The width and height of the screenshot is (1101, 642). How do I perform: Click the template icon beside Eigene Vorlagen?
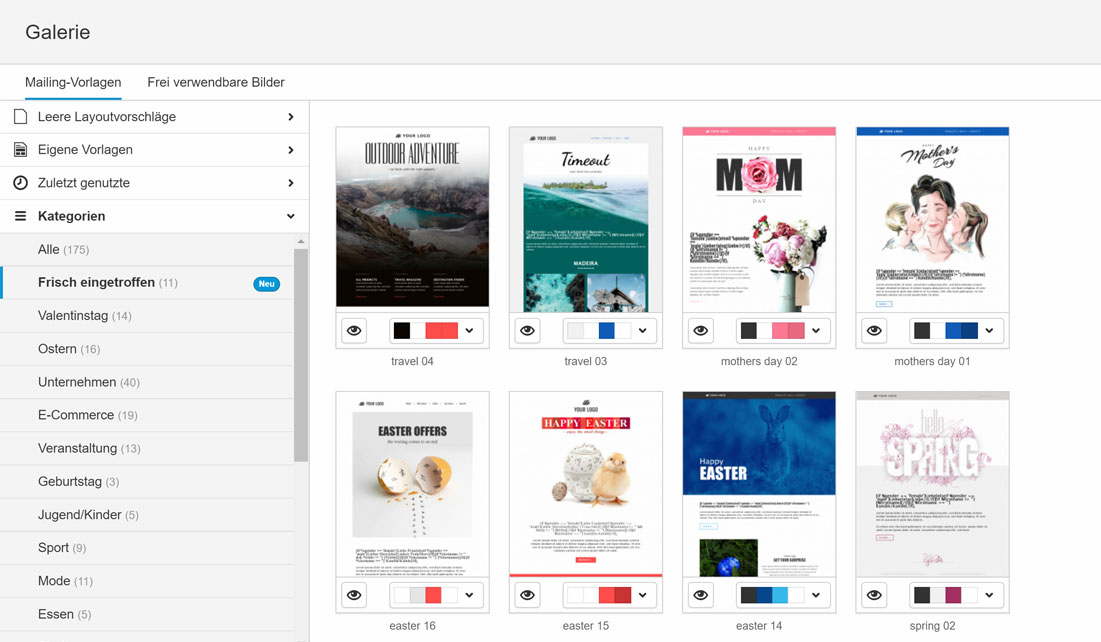pos(20,150)
